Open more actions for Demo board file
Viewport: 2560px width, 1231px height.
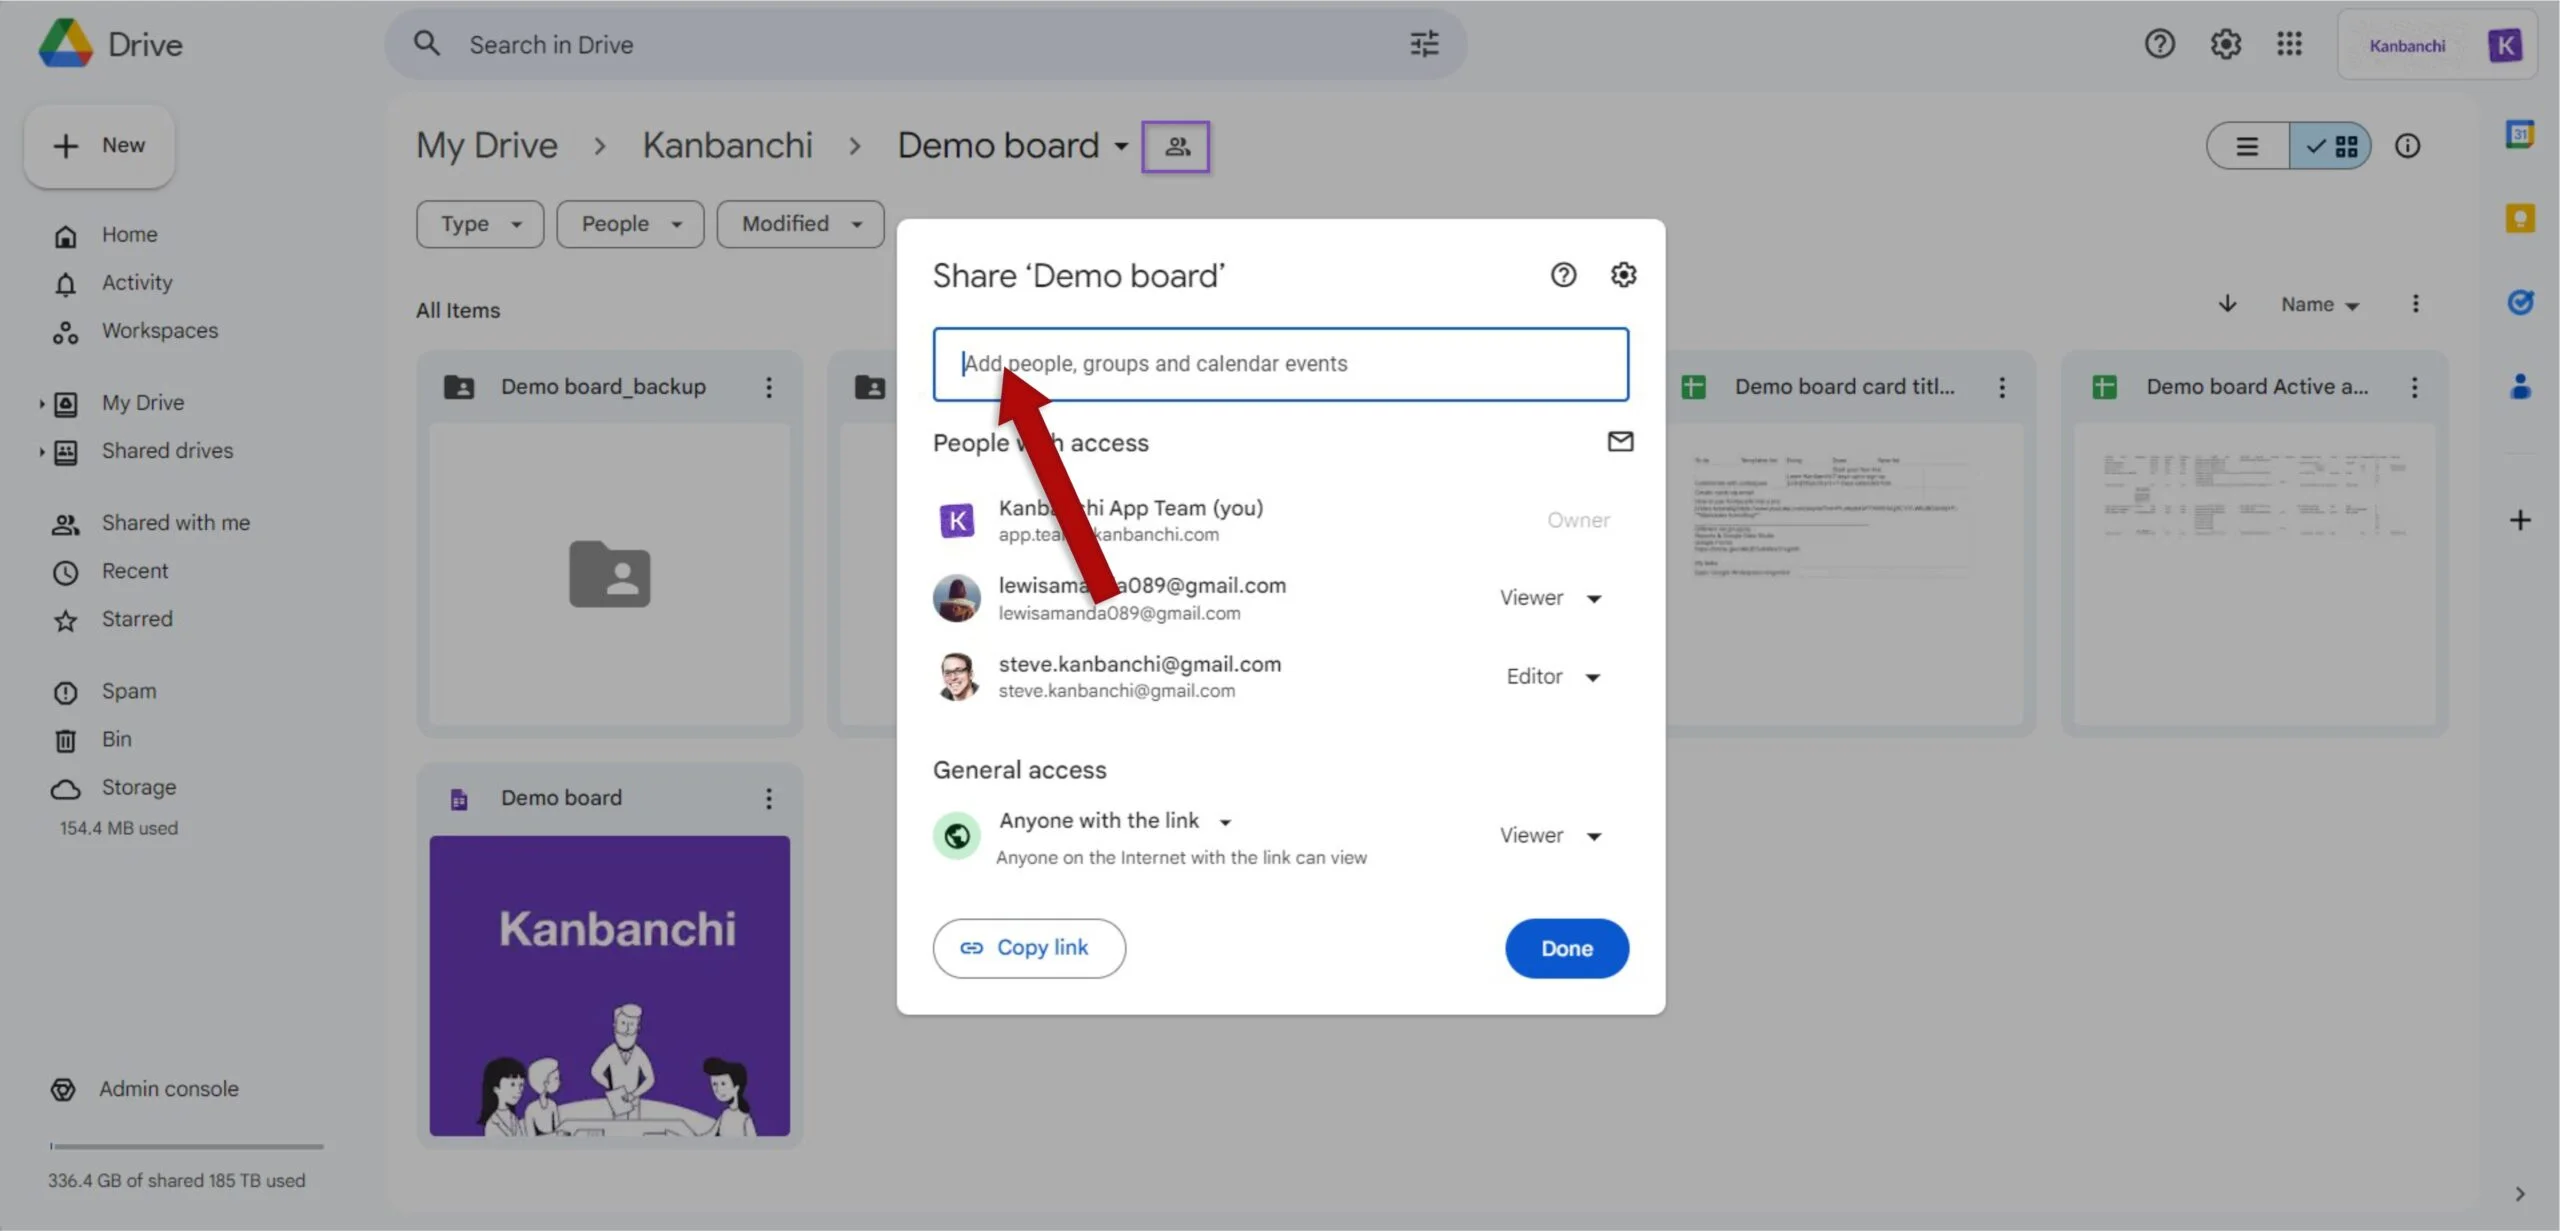point(768,798)
